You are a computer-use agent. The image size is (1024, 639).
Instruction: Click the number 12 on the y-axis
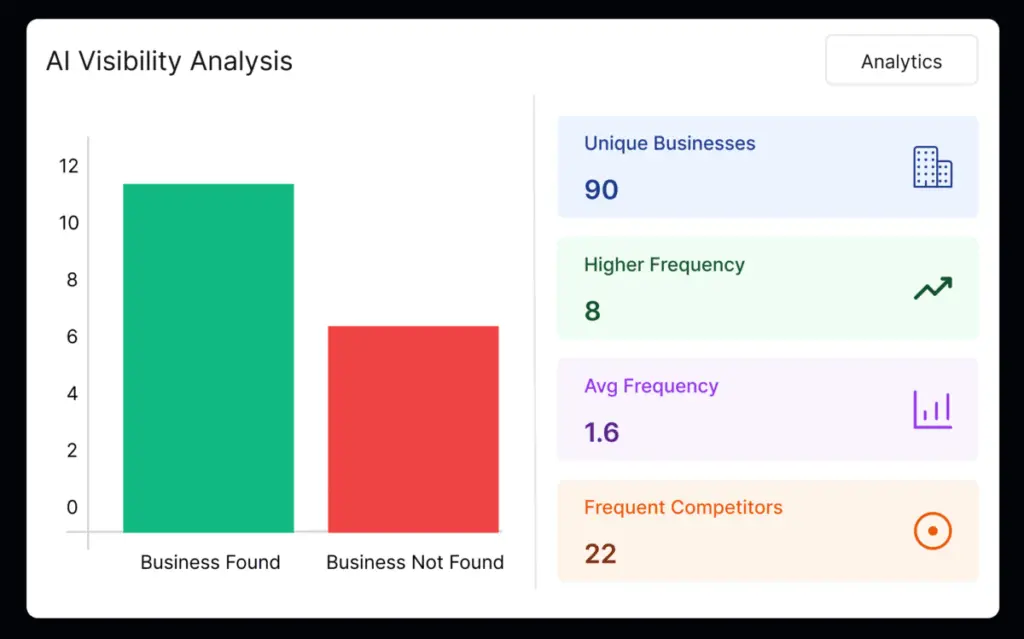tap(69, 166)
